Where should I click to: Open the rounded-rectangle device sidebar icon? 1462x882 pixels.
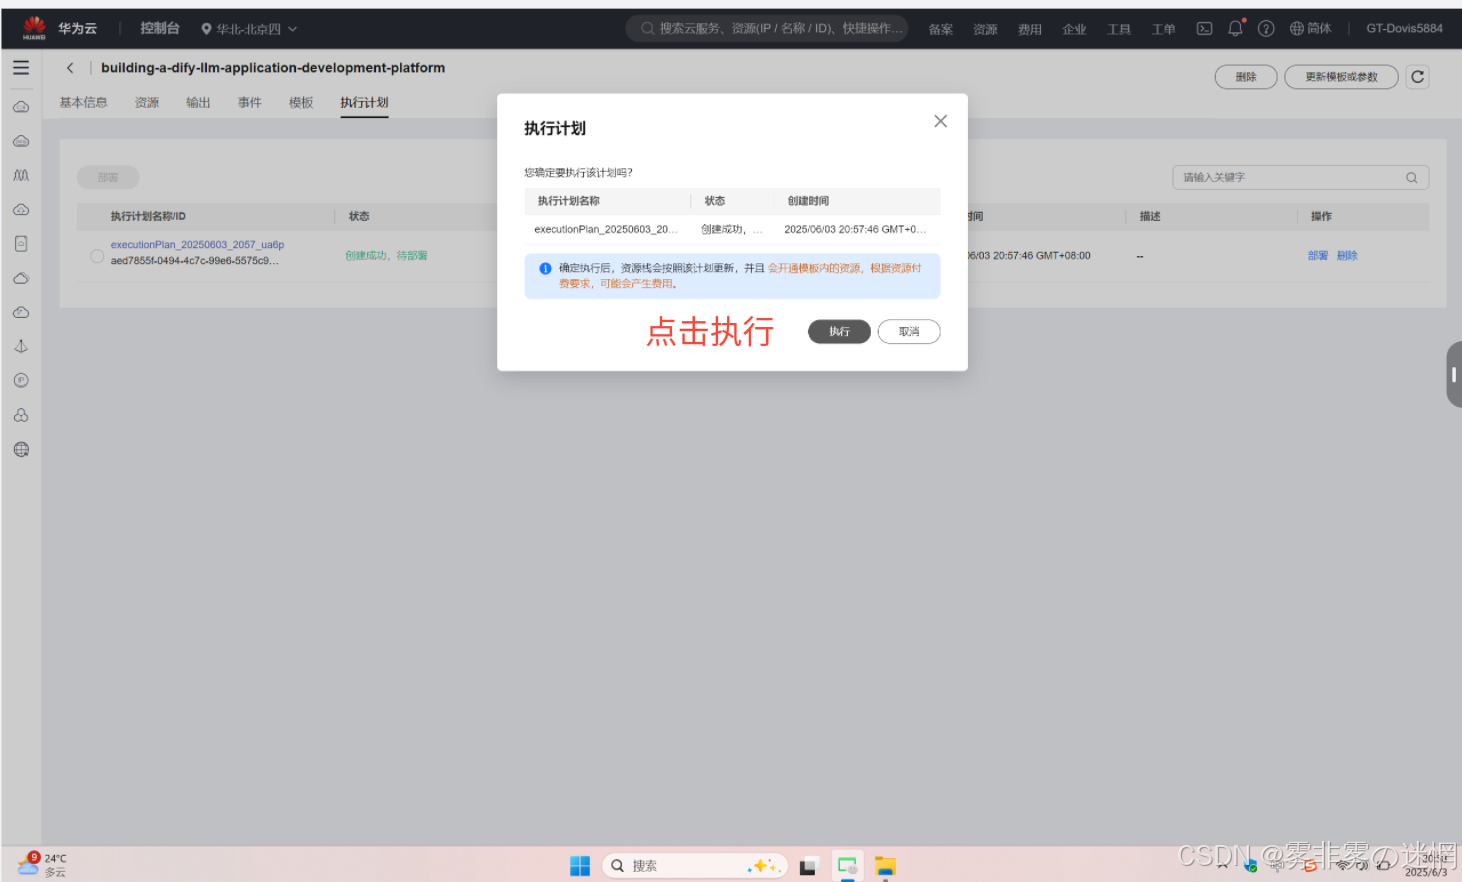(21, 244)
